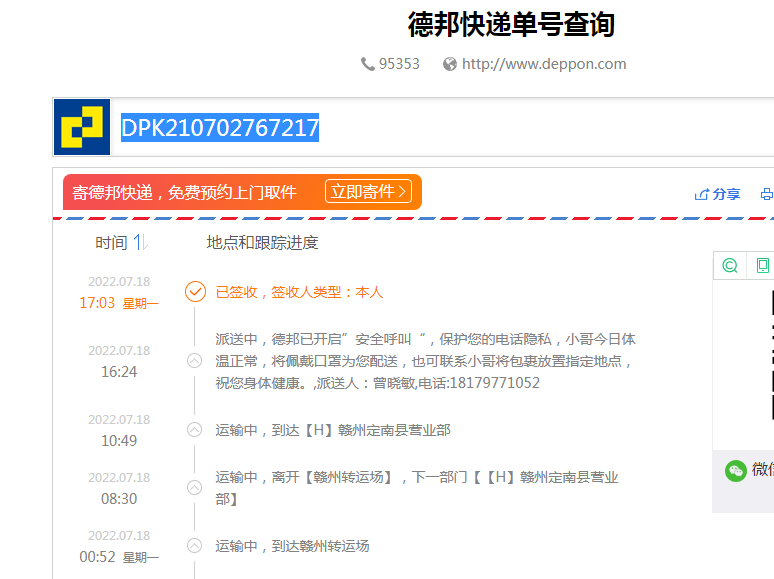
Task: Click the 10:49 timestamp
Action: coord(119,441)
